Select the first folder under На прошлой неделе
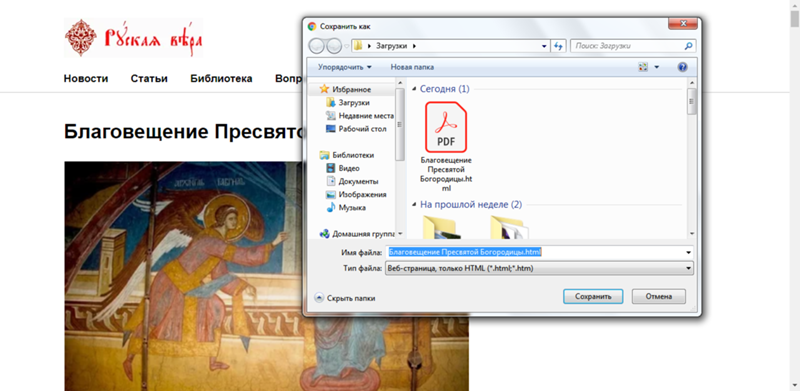Screen dimensions: 800x391 click(441, 228)
